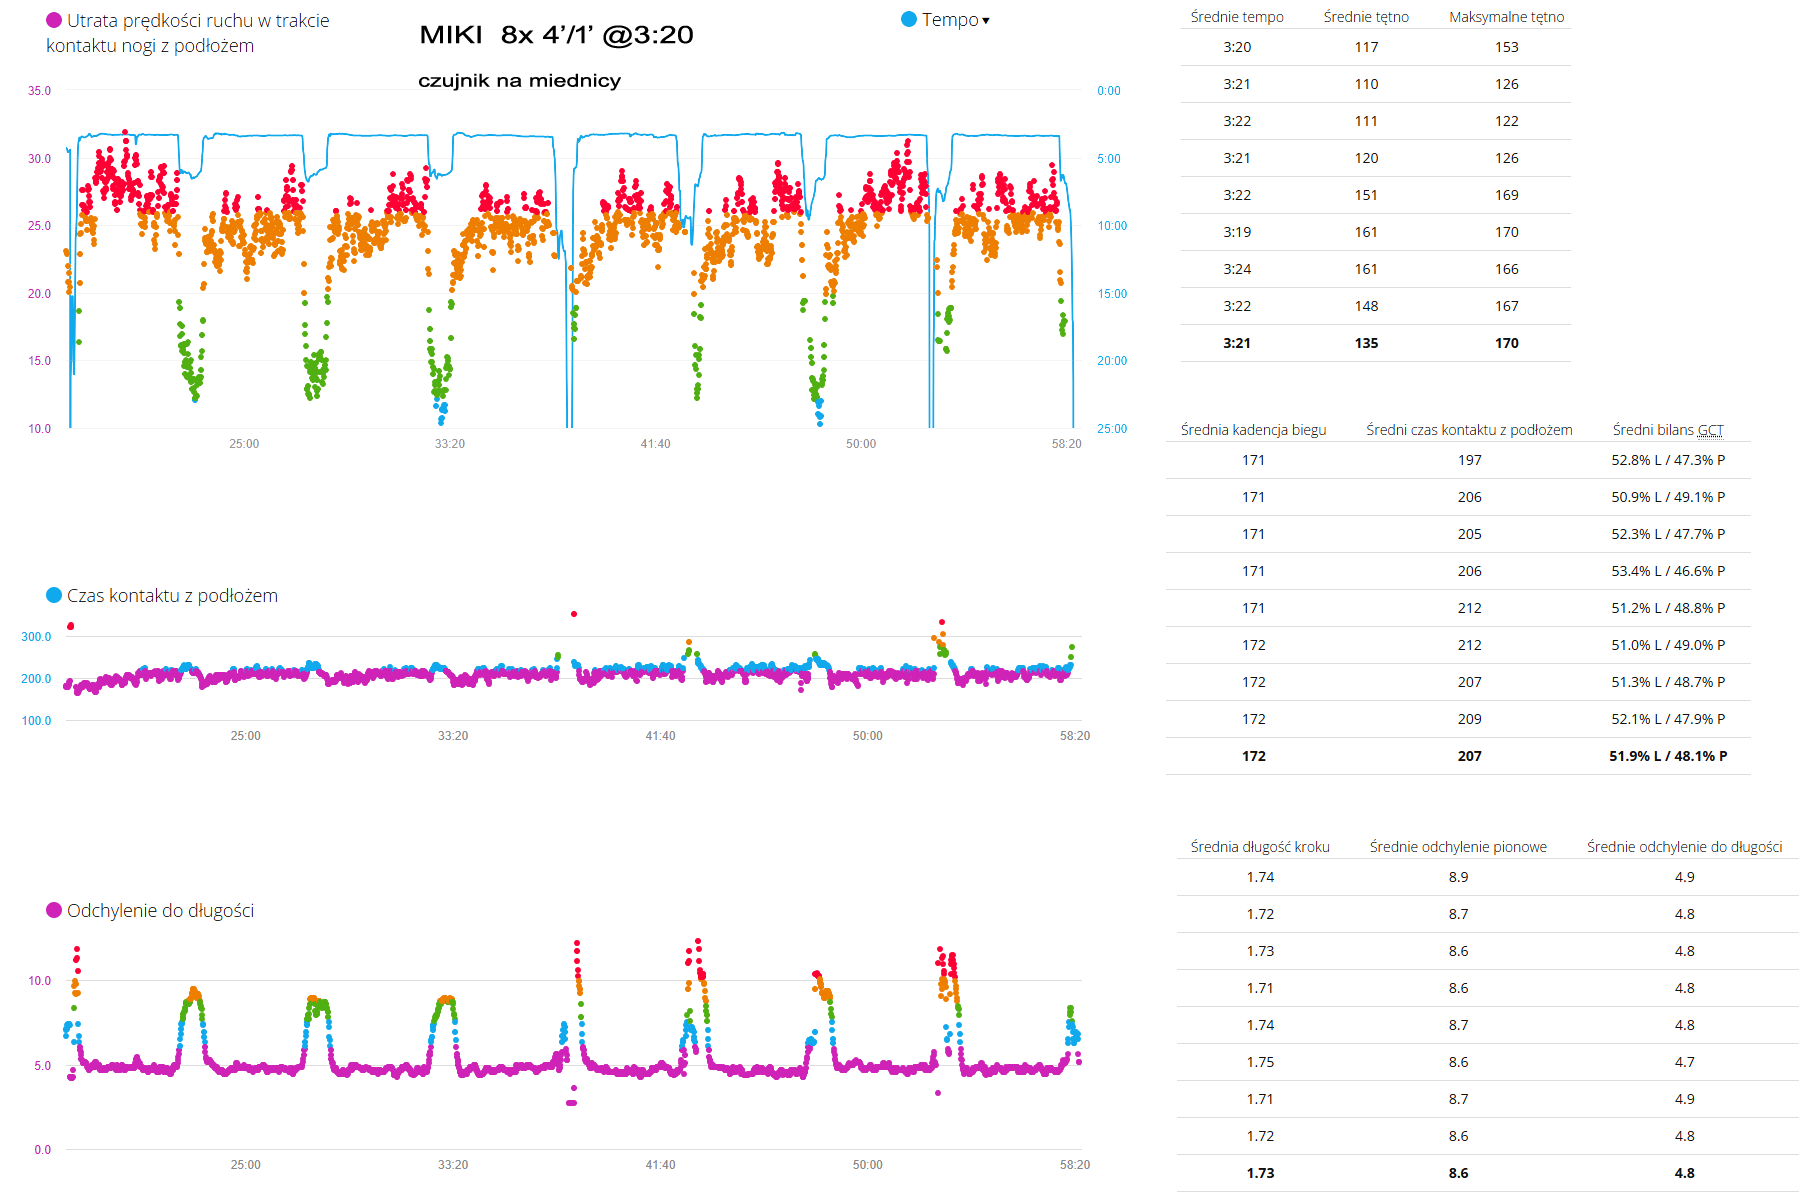Click the blue dot beside Czas kontaktu legend

click(54, 595)
